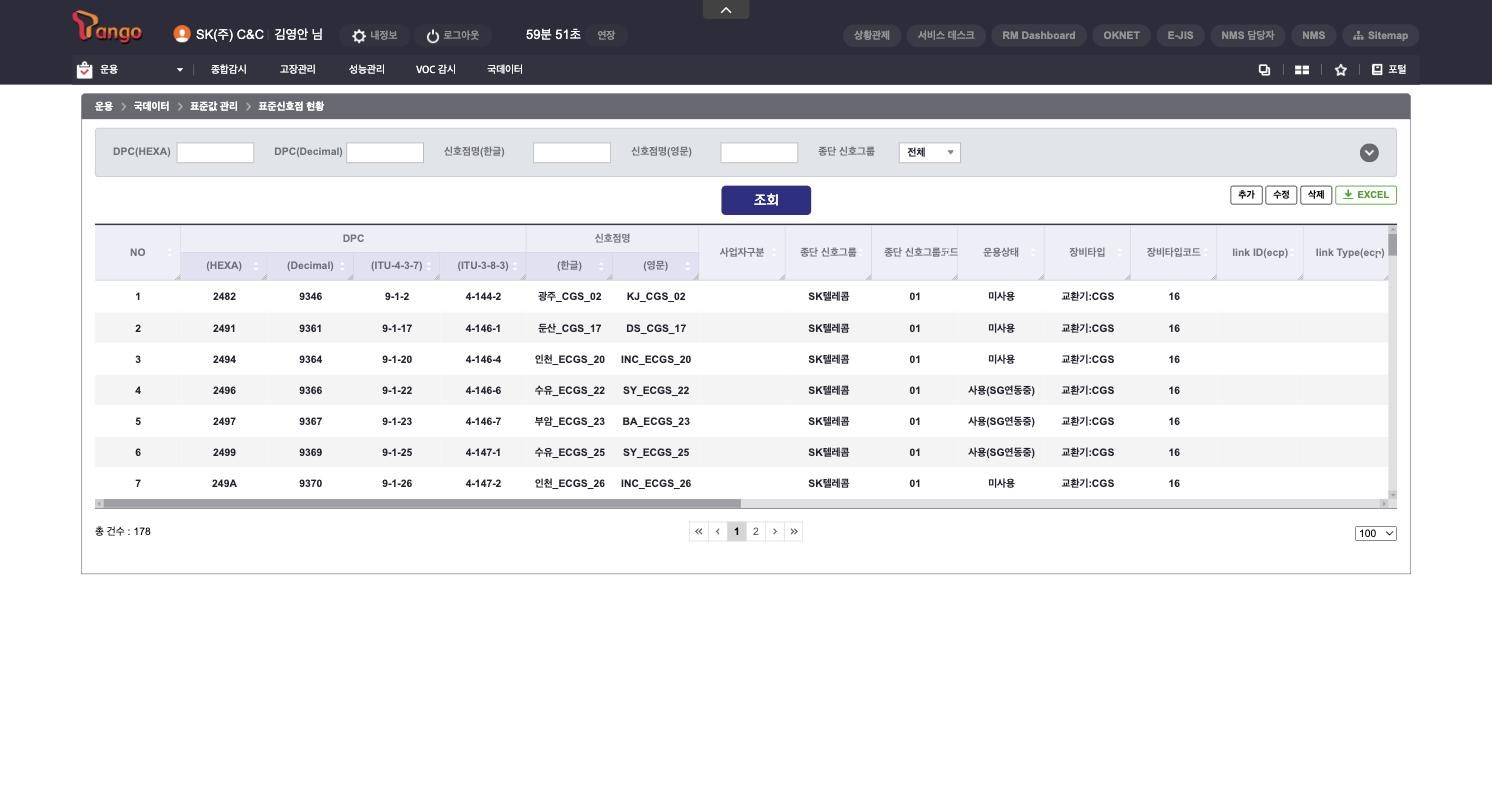Viewport: 1492px width, 812px height.
Task: Download data with the EXCEL button
Action: (1366, 195)
